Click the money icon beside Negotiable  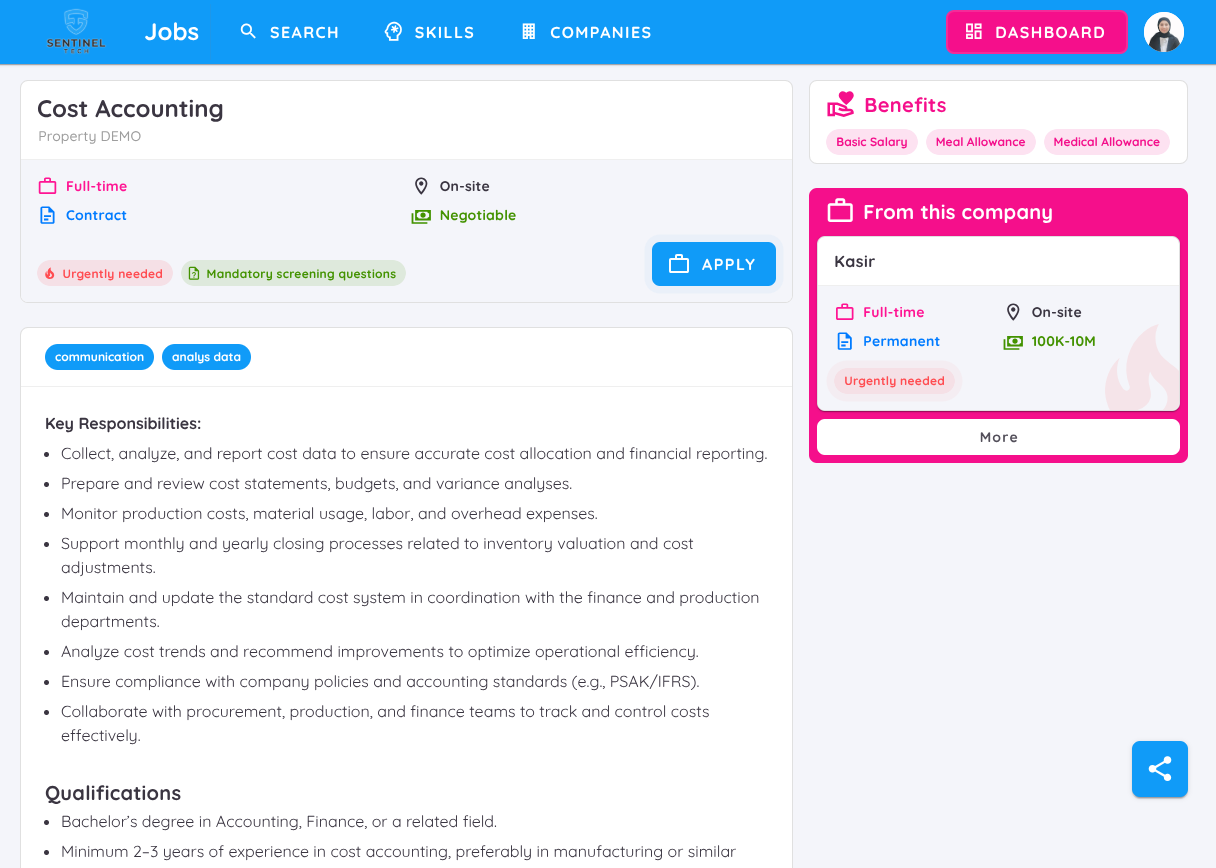pos(421,216)
